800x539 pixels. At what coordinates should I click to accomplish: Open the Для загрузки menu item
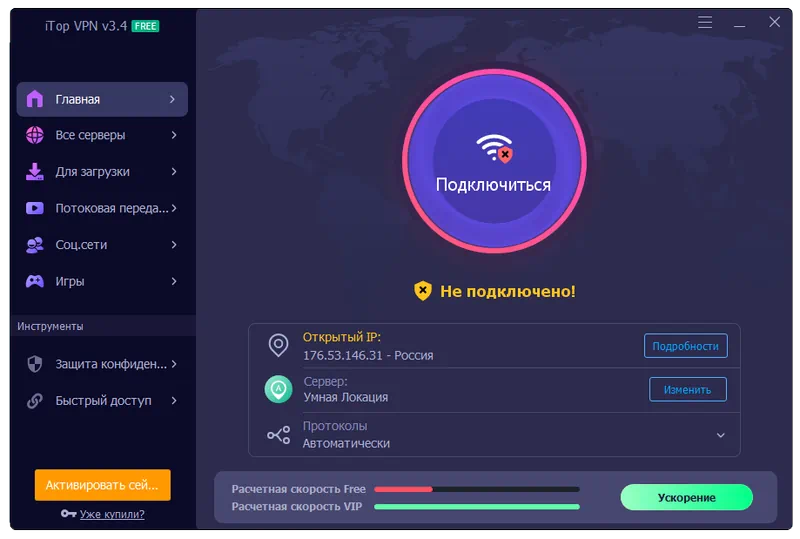point(102,172)
